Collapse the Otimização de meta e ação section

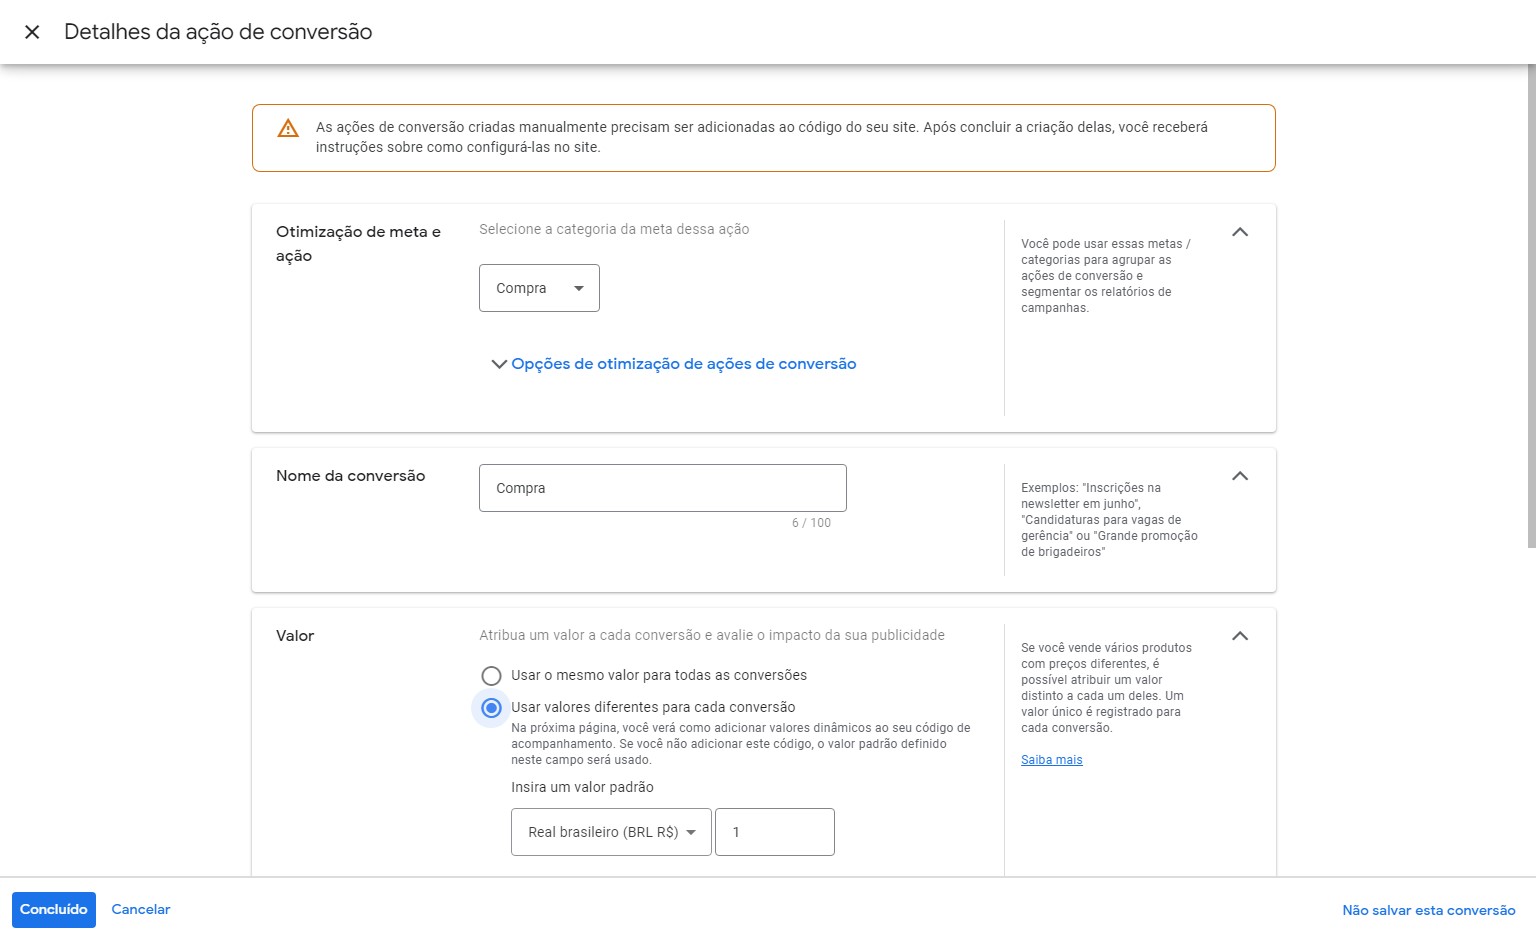coord(1240,232)
